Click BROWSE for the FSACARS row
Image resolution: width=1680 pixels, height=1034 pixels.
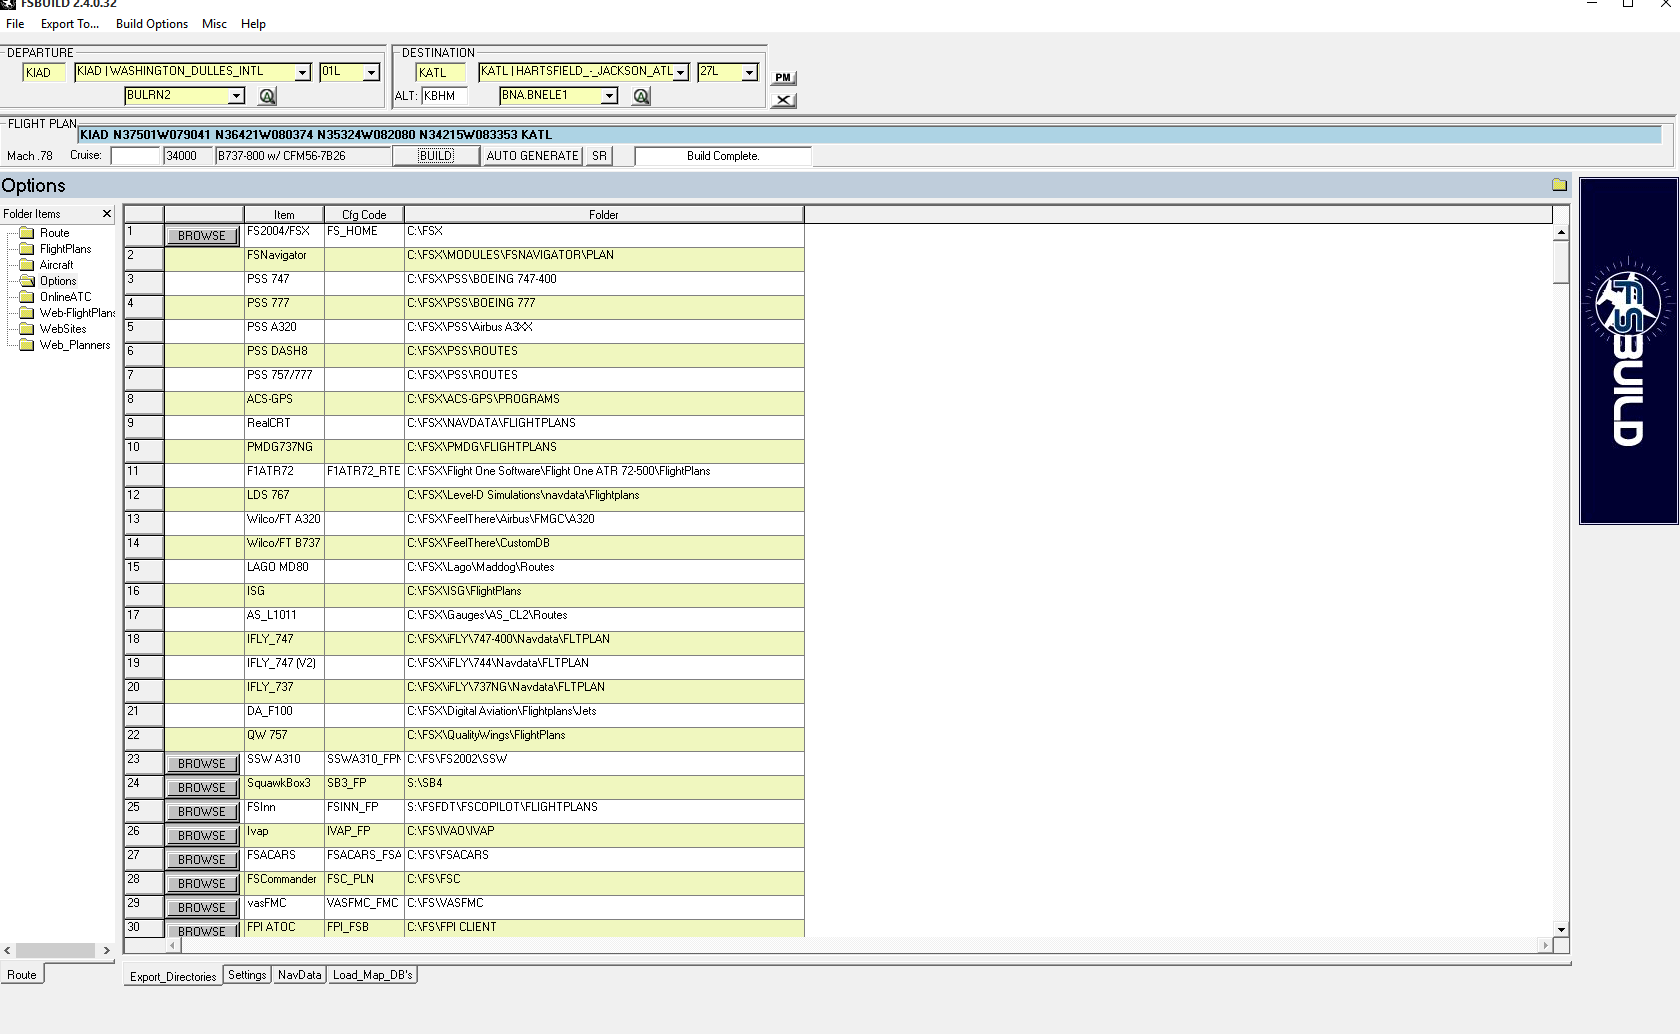coord(202,860)
